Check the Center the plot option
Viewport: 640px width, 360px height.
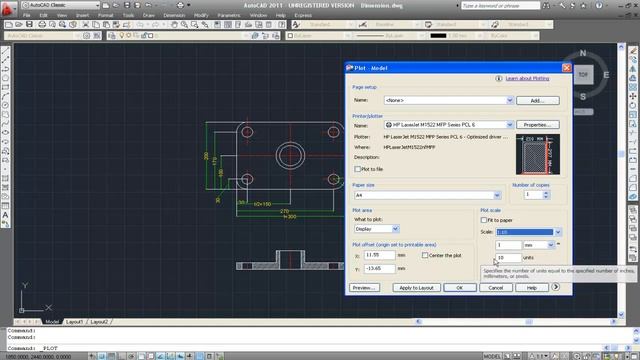pyautogui.click(x=425, y=255)
